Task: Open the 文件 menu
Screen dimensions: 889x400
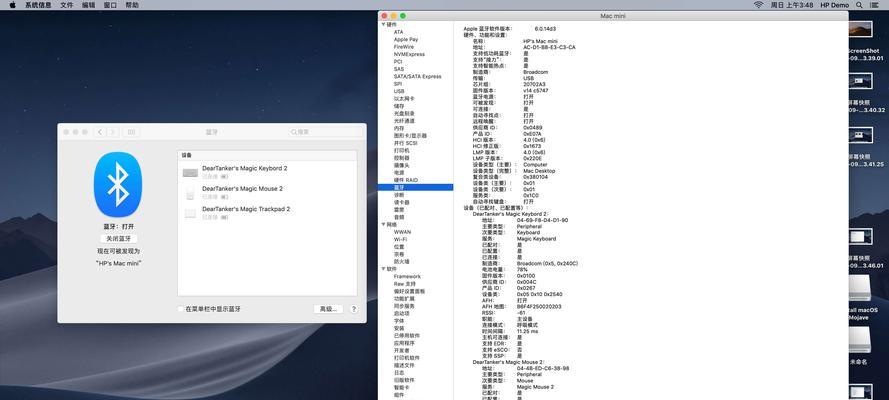Action: pyautogui.click(x=66, y=5)
